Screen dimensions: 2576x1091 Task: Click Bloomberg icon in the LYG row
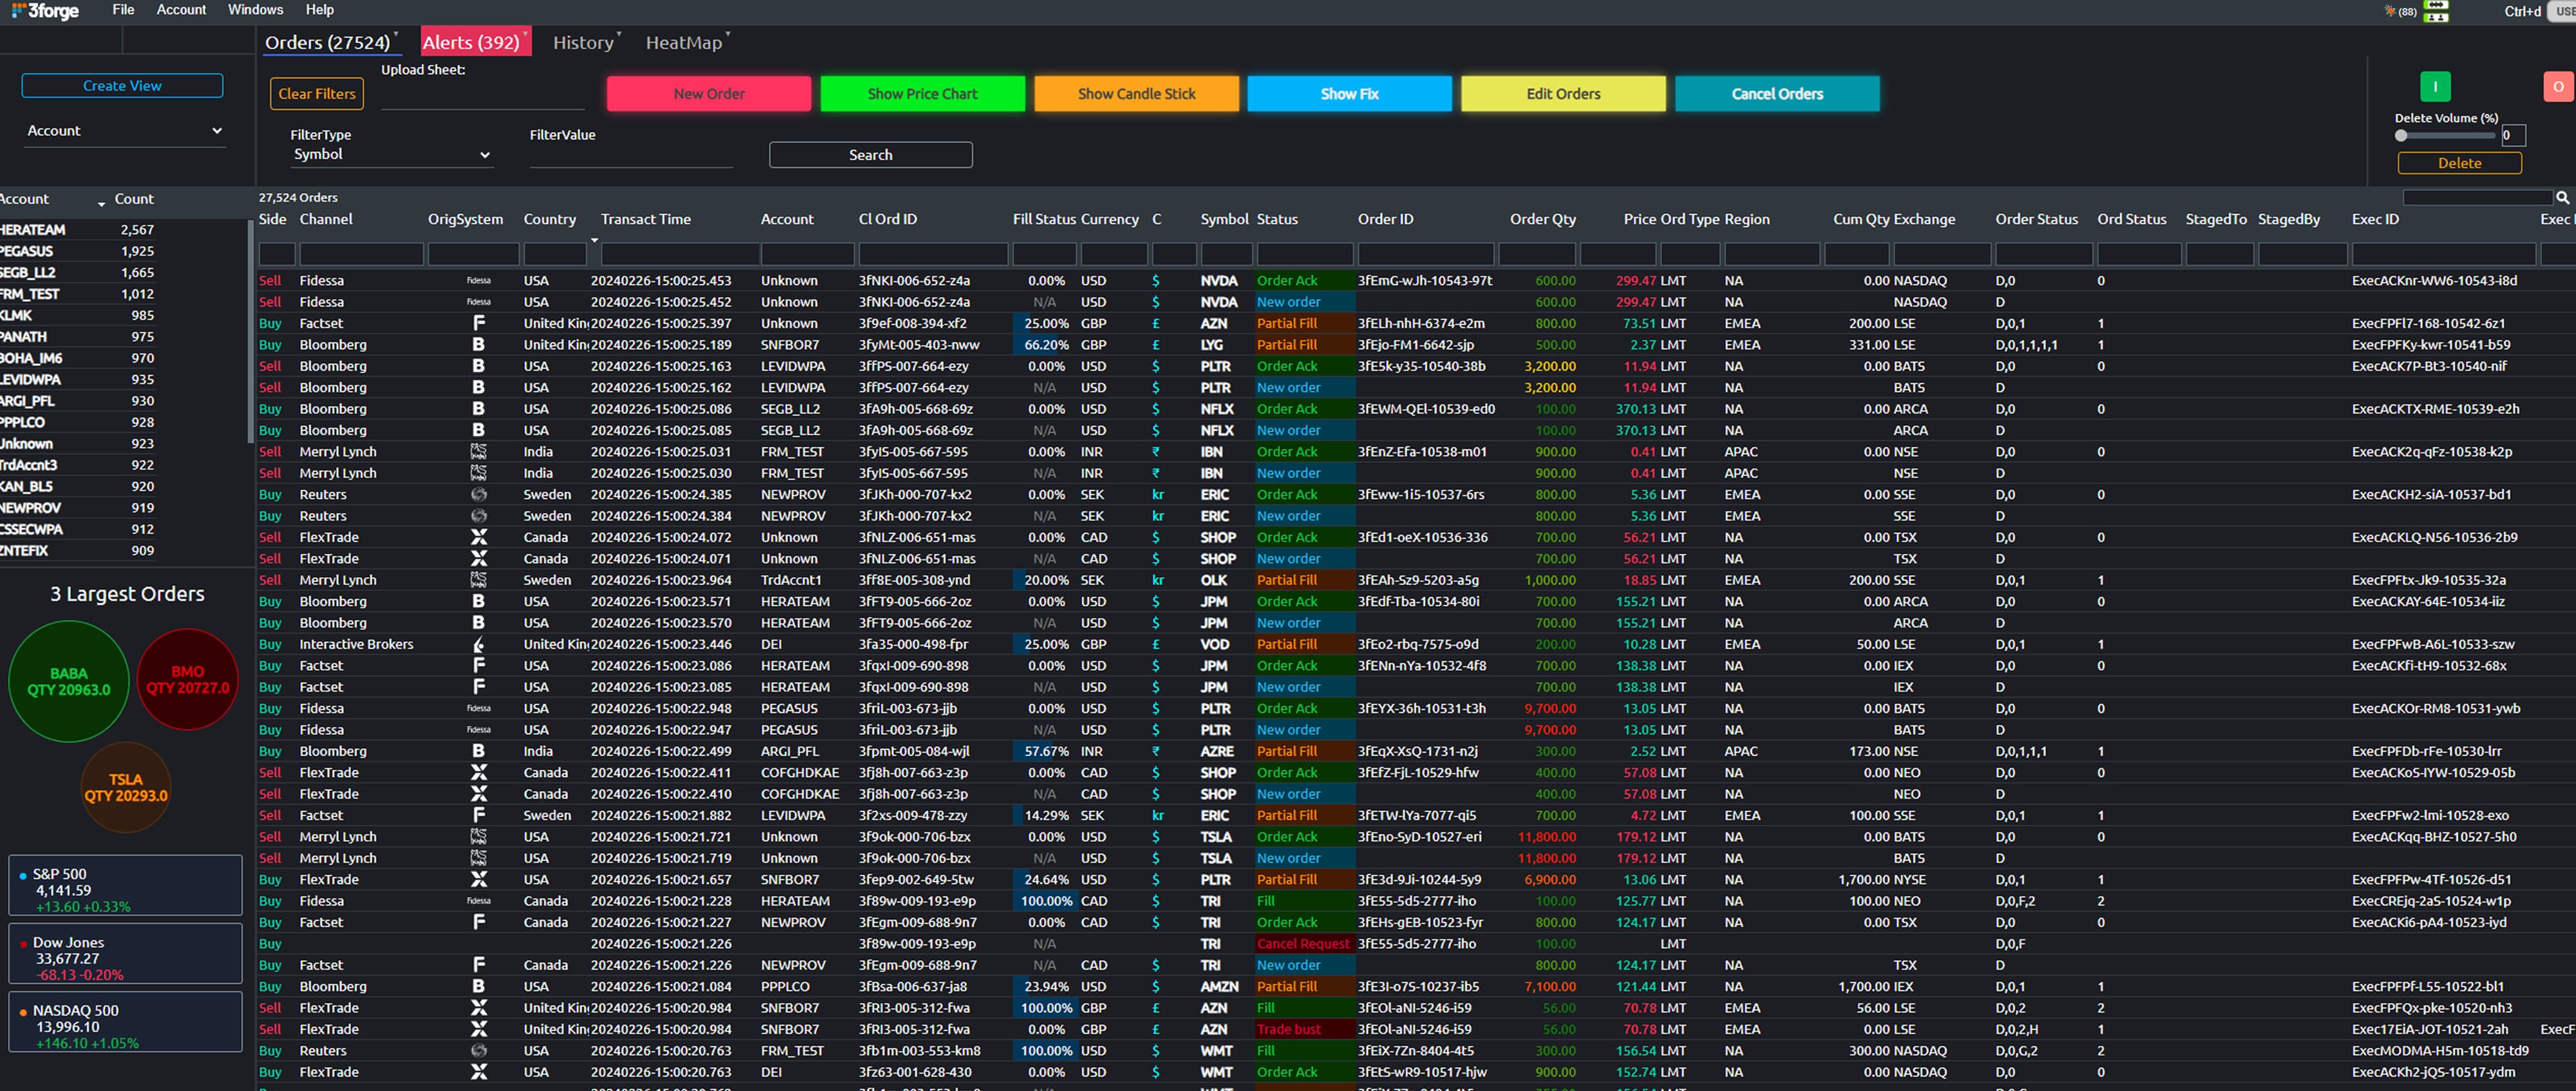pyautogui.click(x=479, y=345)
